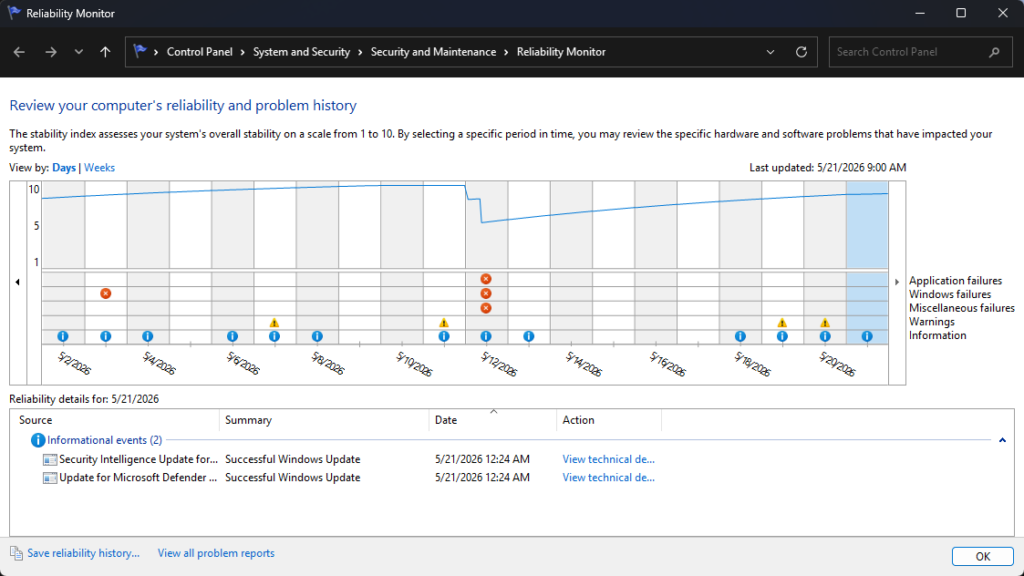
Task: Refresh the Reliability Monitor page
Action: (801, 52)
